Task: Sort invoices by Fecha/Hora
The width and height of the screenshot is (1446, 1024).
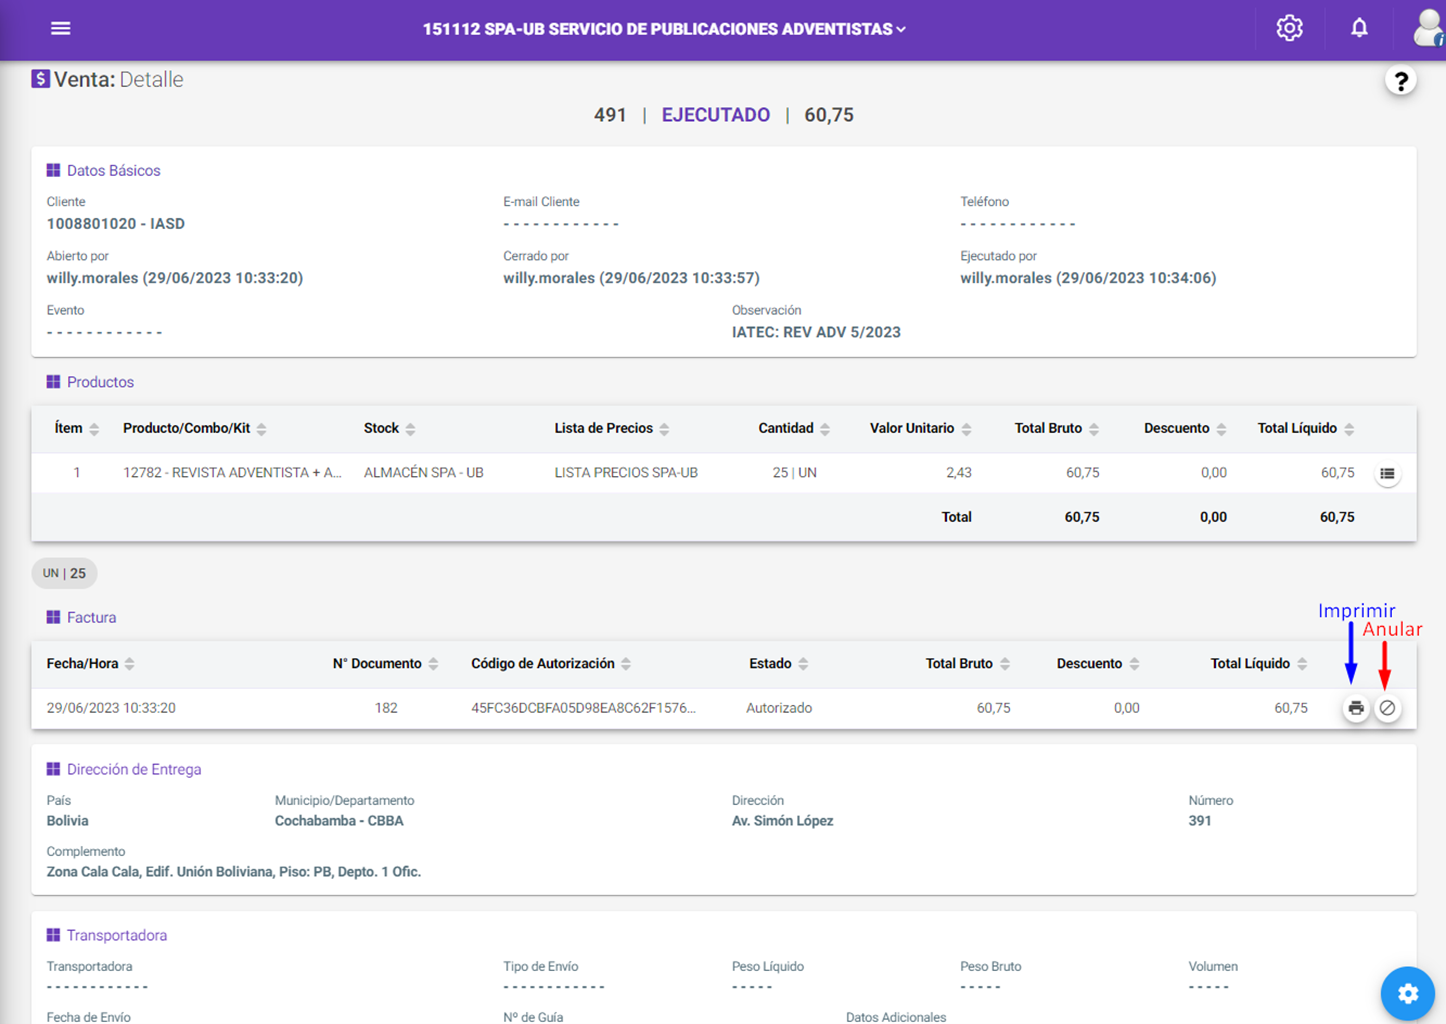Action: click(x=91, y=663)
